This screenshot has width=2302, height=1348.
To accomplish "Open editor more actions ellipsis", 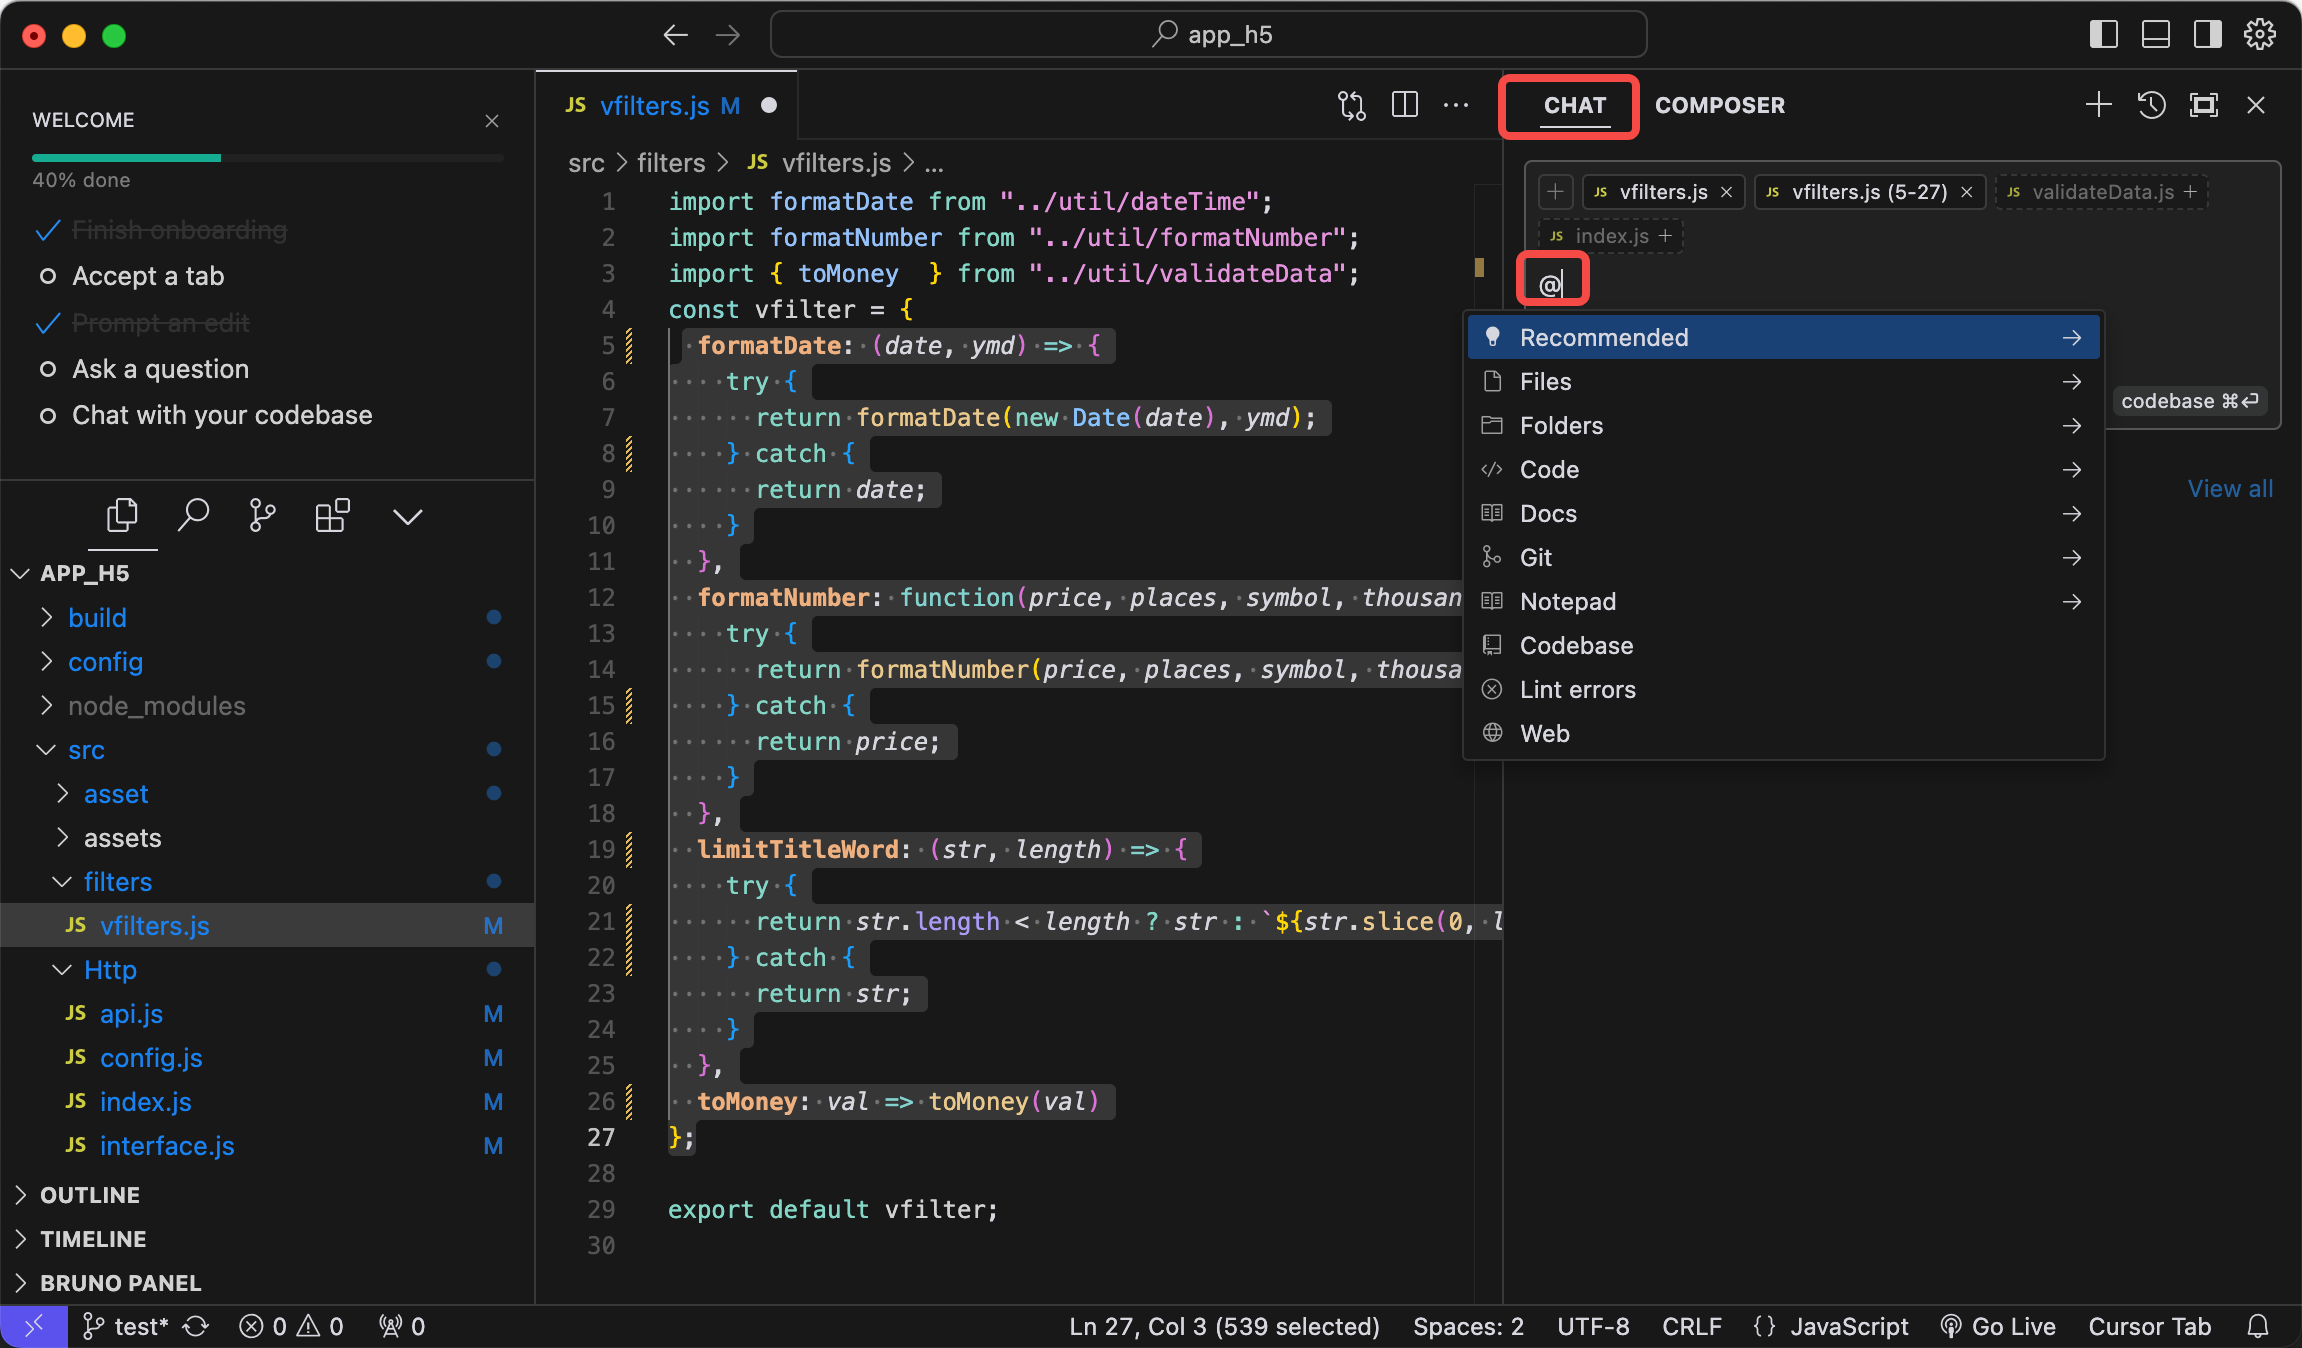I will point(1456,105).
